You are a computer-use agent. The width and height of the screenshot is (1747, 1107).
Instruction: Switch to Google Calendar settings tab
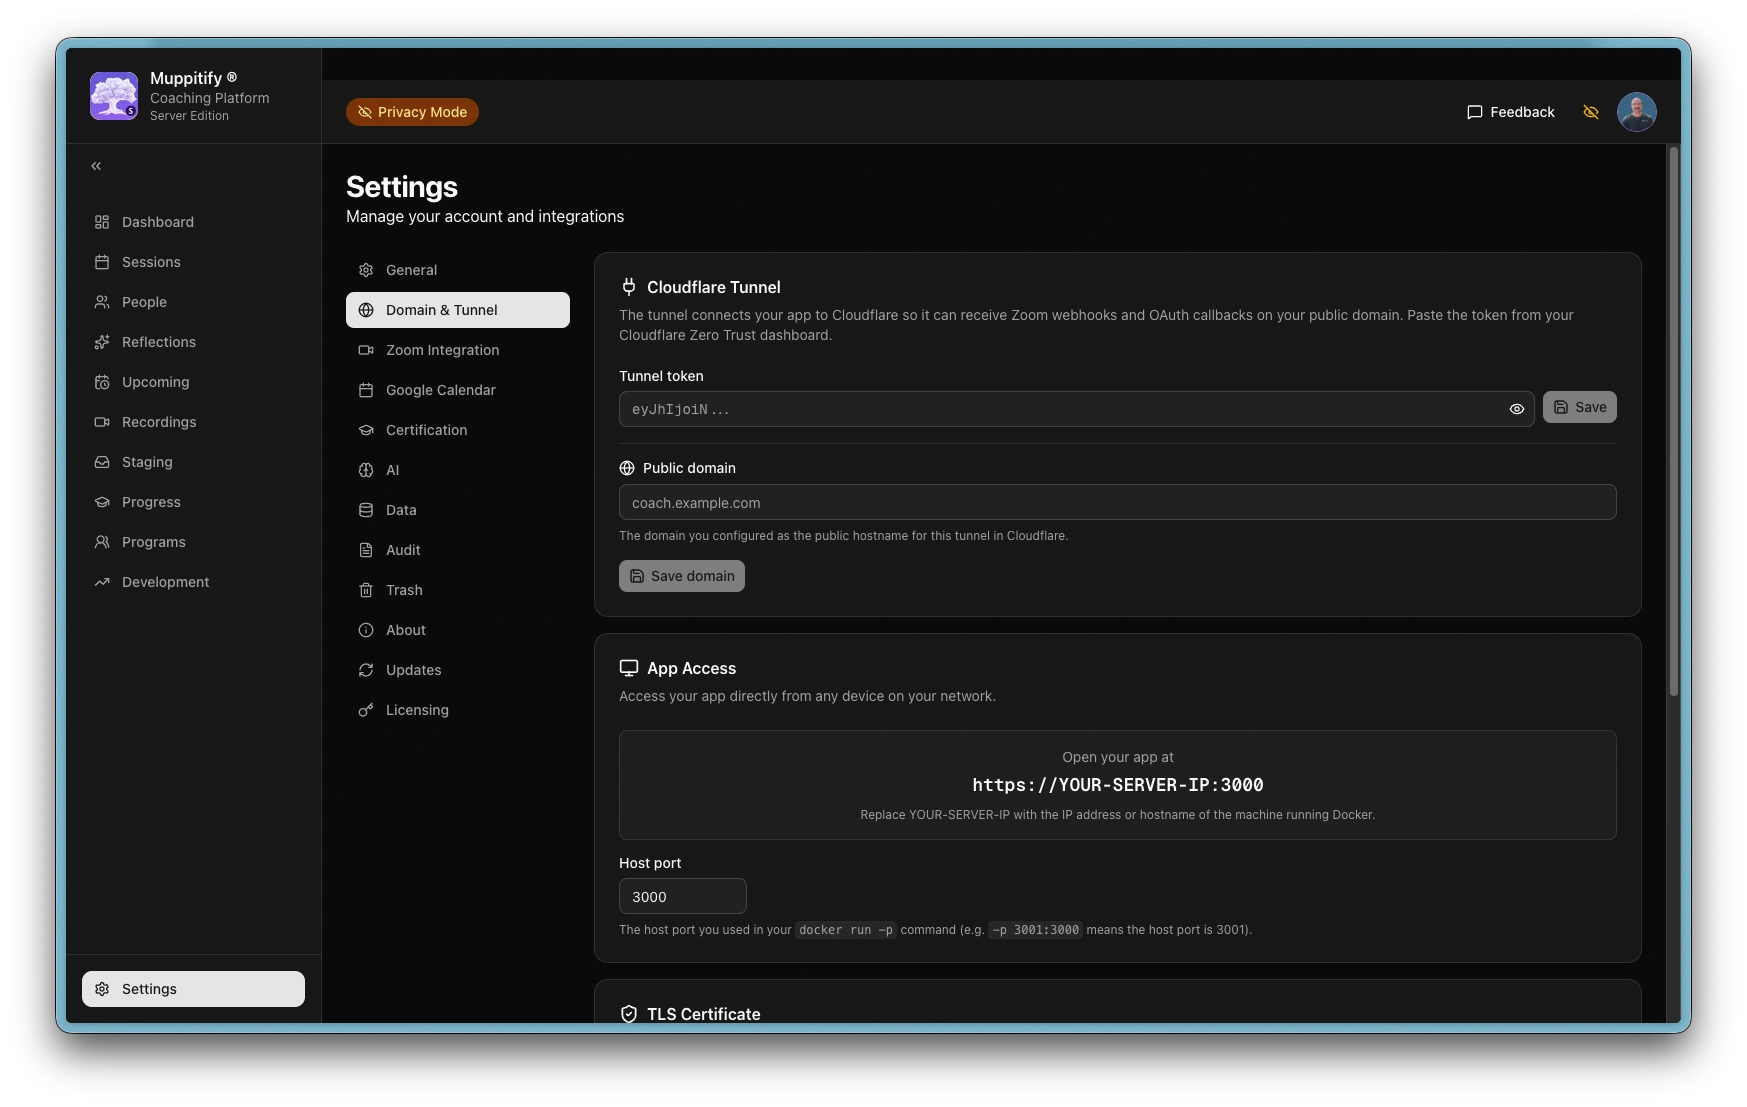[x=440, y=390]
